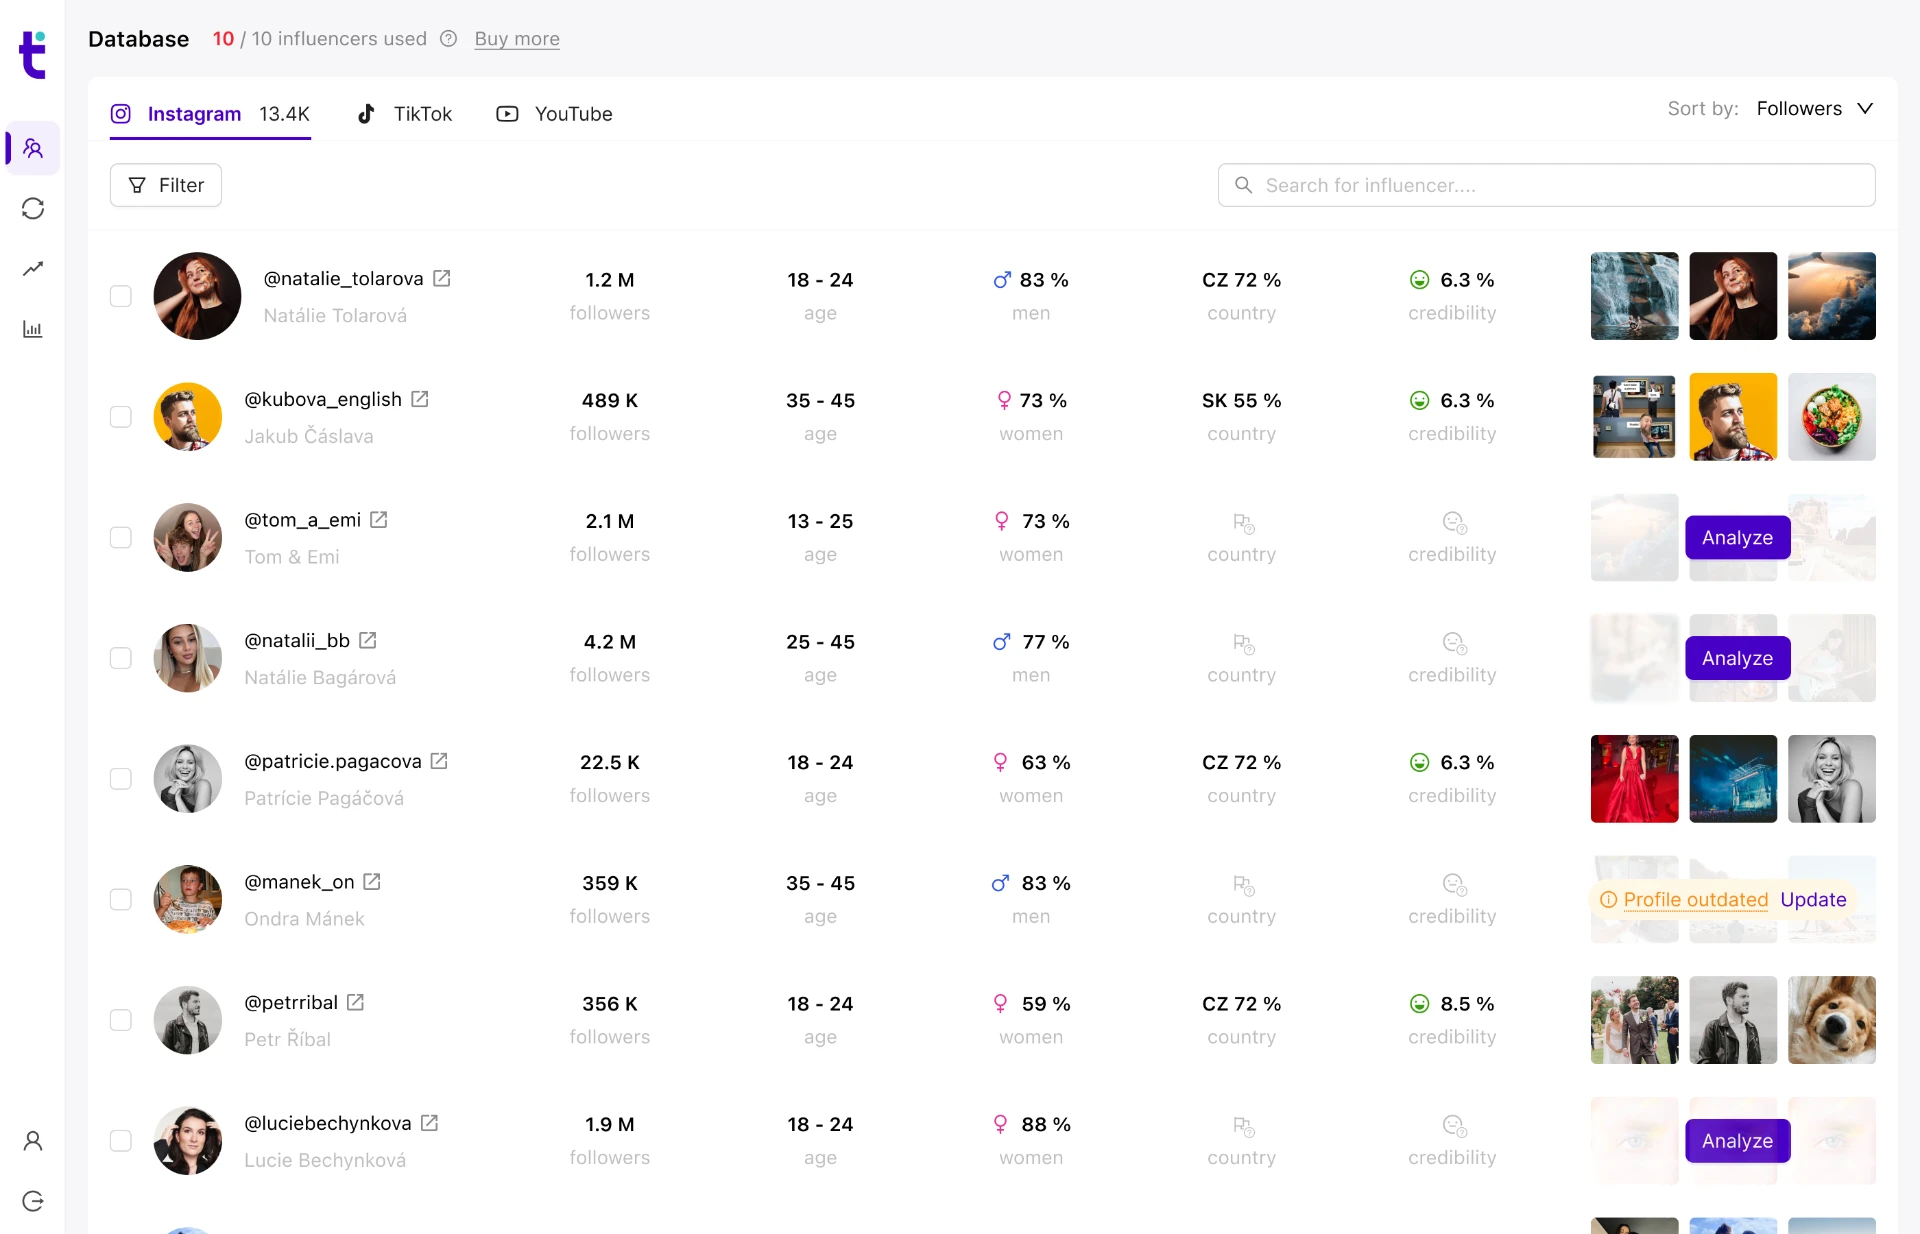This screenshot has width=1920, height=1234.
Task: Select the checkbox for @petrribal
Action: 121,1020
